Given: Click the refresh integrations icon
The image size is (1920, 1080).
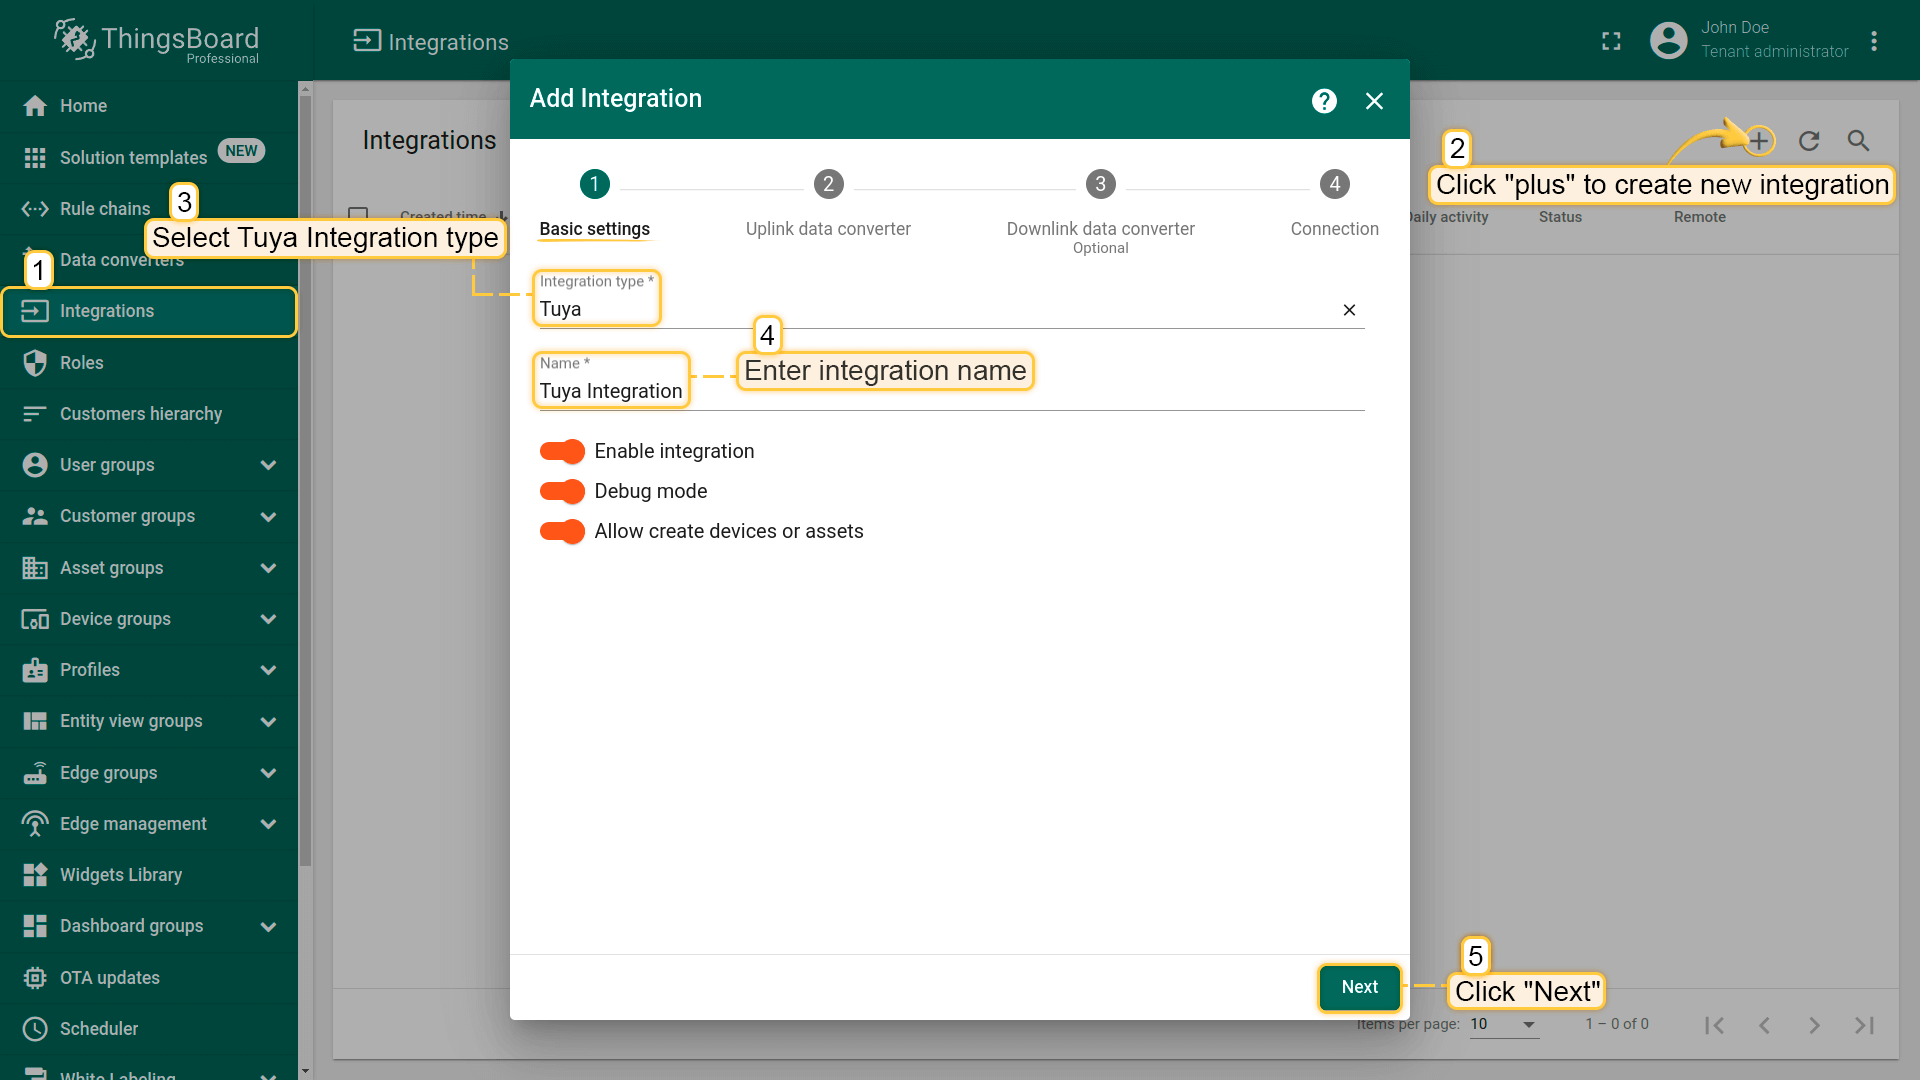Looking at the screenshot, I should click(x=1809, y=141).
